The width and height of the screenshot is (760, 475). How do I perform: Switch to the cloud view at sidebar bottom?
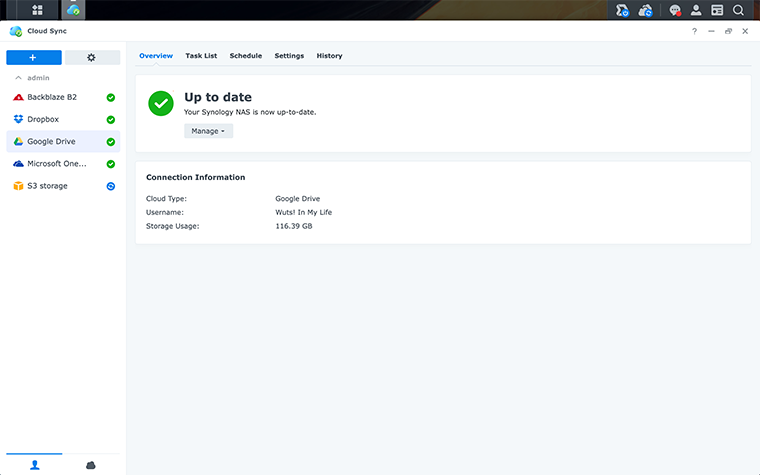pos(91,465)
